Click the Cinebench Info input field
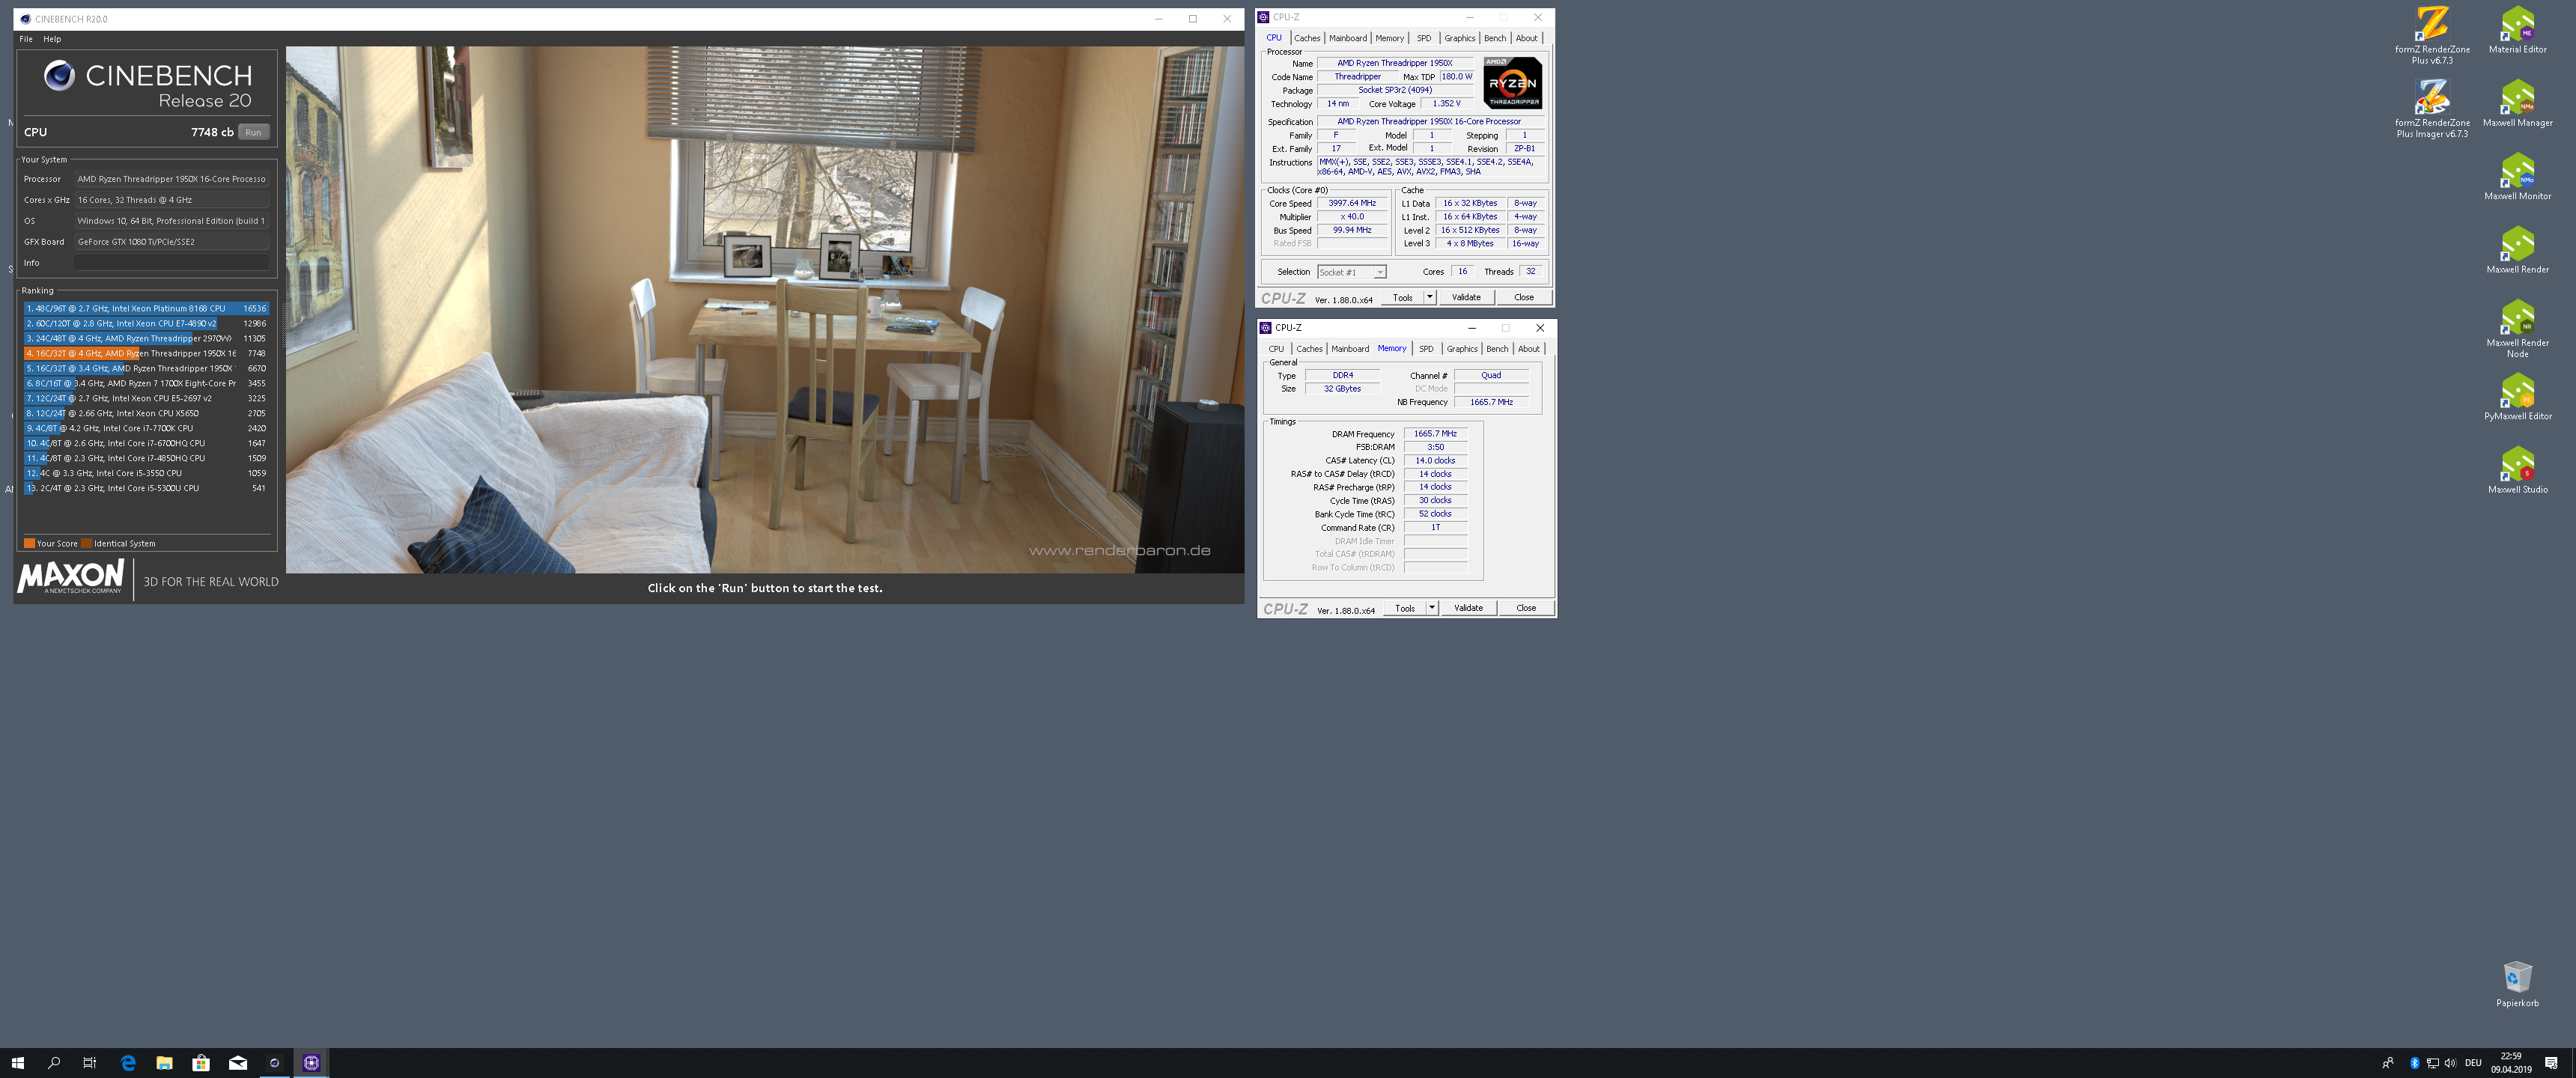The image size is (2576, 1078). [x=171, y=263]
